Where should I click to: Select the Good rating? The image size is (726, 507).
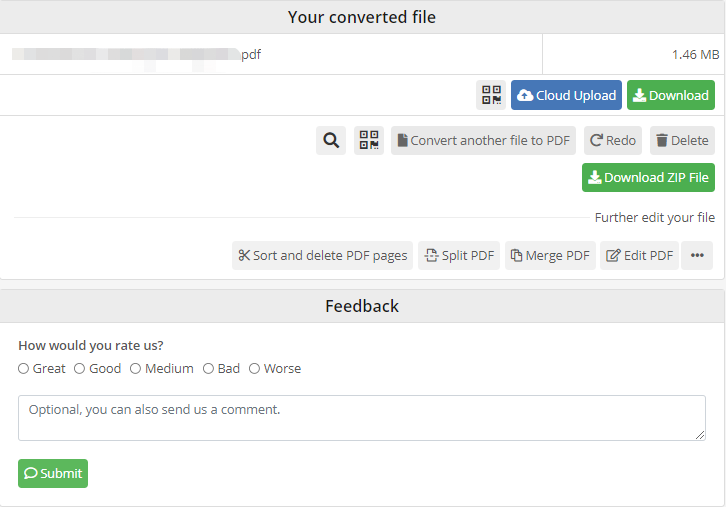click(80, 369)
